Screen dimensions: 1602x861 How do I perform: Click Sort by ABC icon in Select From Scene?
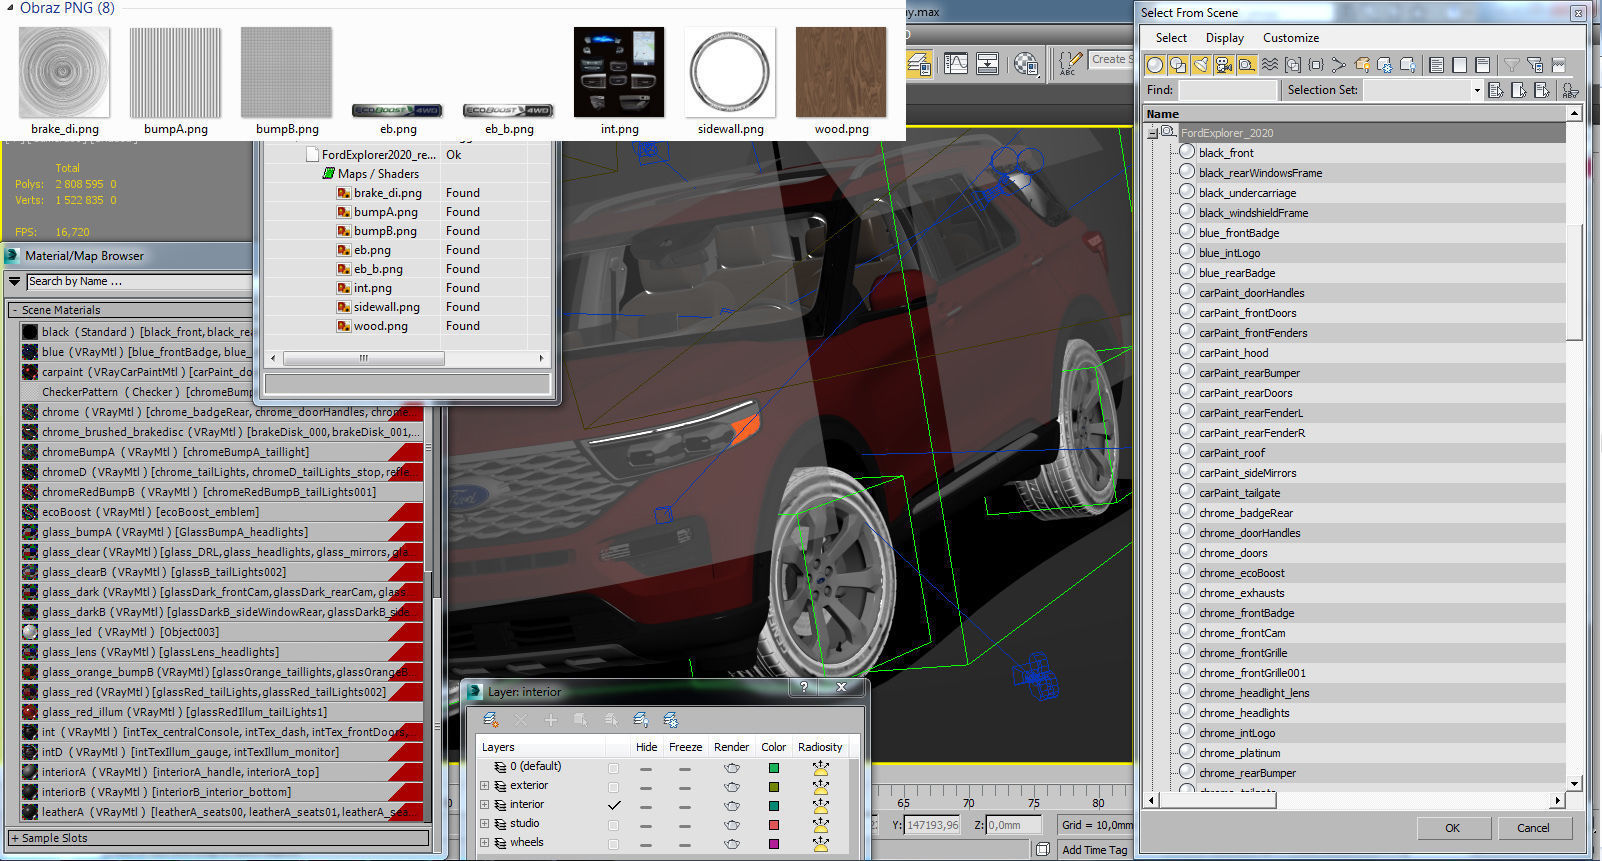[1570, 90]
